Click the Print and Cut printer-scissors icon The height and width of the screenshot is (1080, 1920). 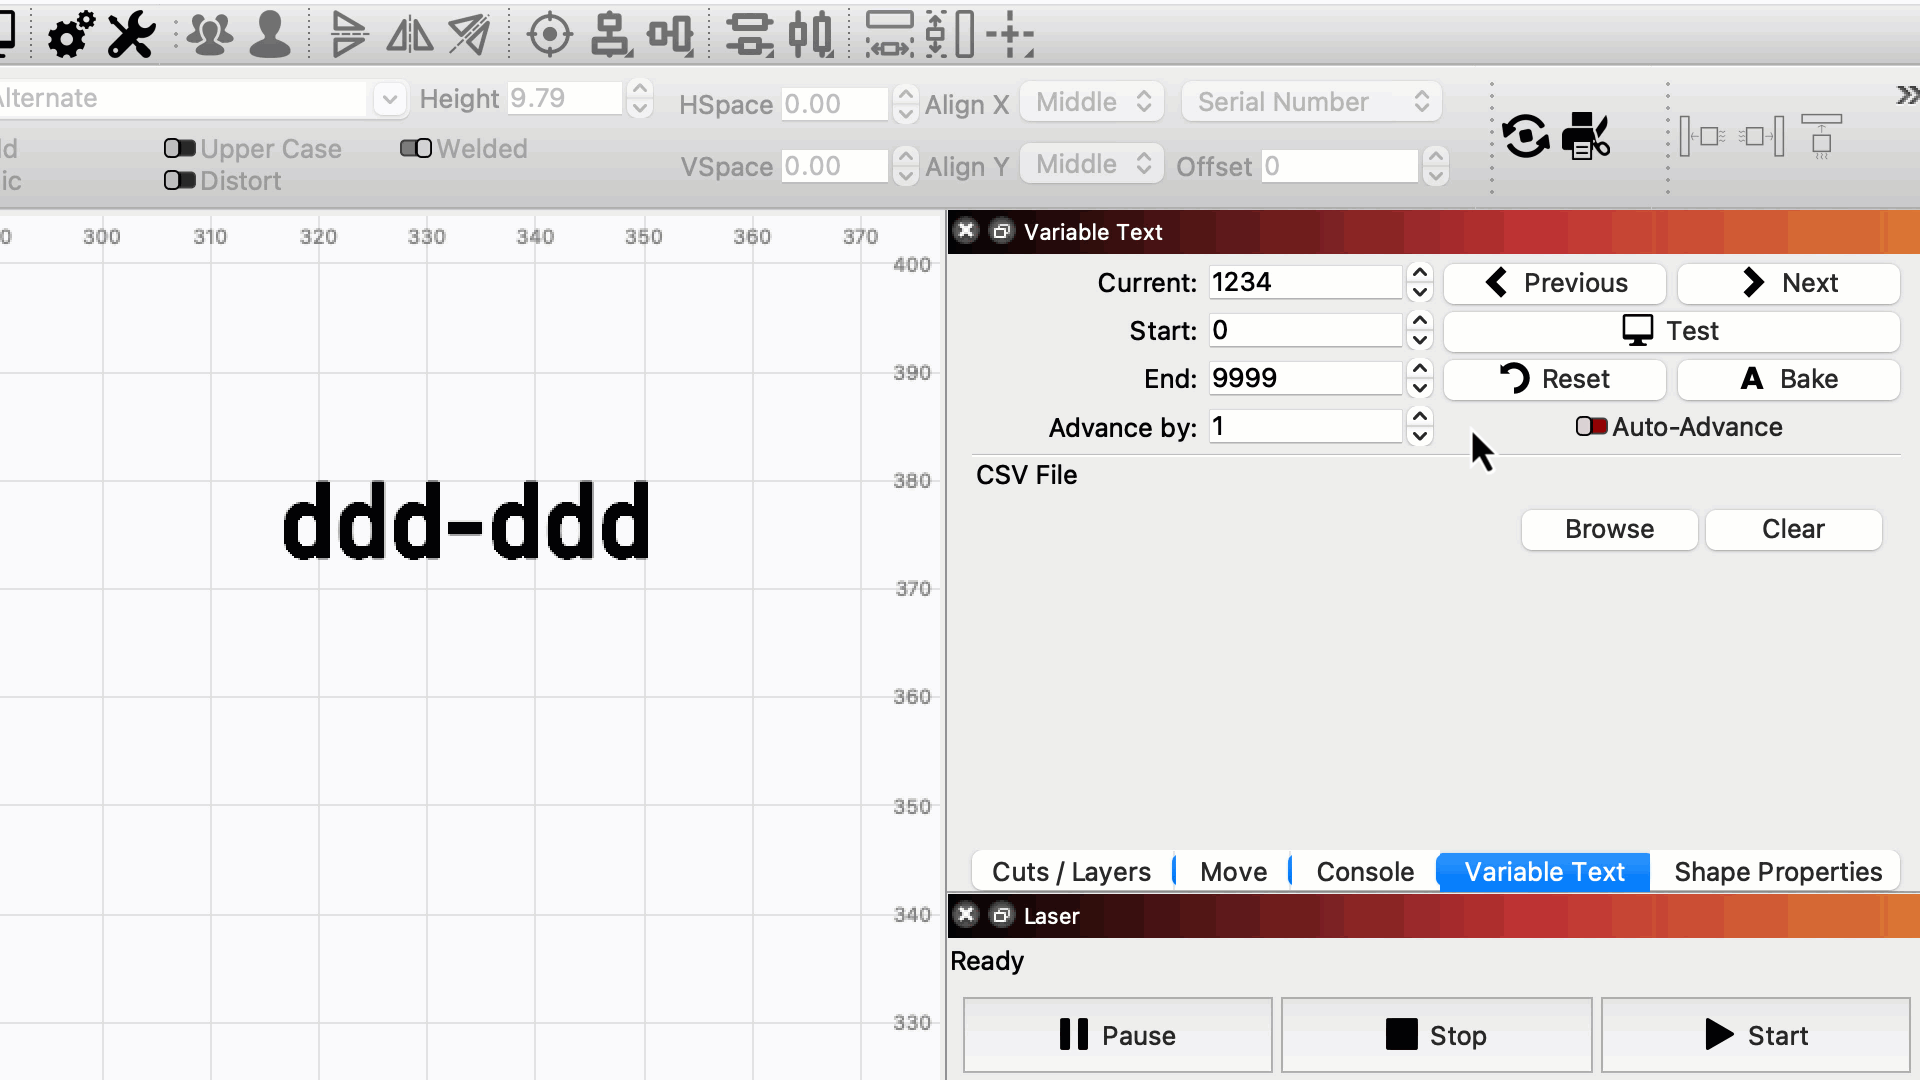(1586, 136)
